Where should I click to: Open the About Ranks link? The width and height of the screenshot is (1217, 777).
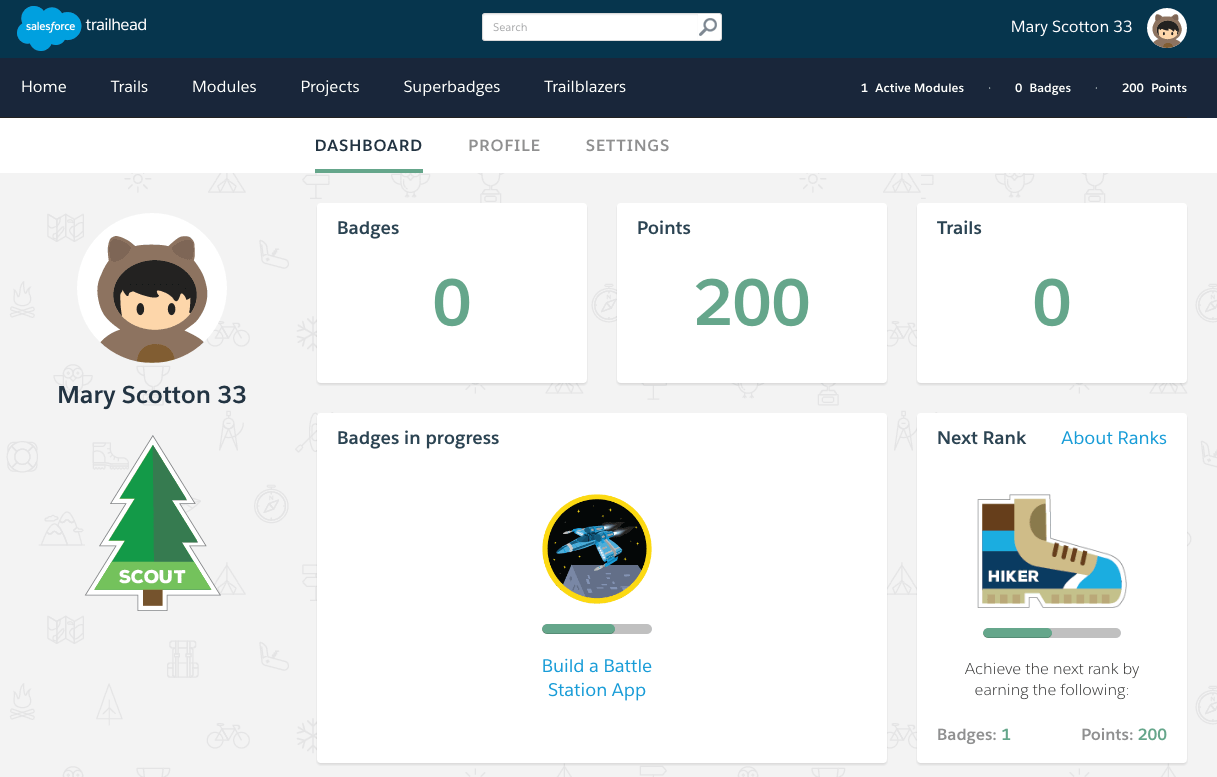(x=1114, y=438)
